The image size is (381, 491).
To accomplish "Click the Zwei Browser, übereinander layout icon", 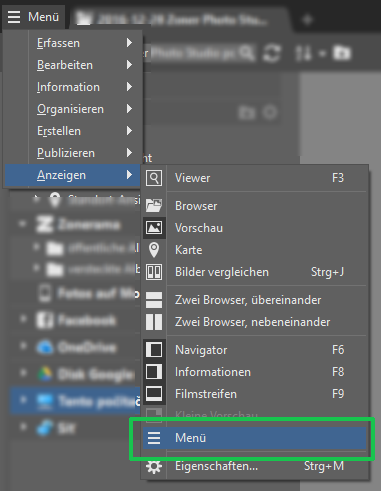I will click(154, 300).
